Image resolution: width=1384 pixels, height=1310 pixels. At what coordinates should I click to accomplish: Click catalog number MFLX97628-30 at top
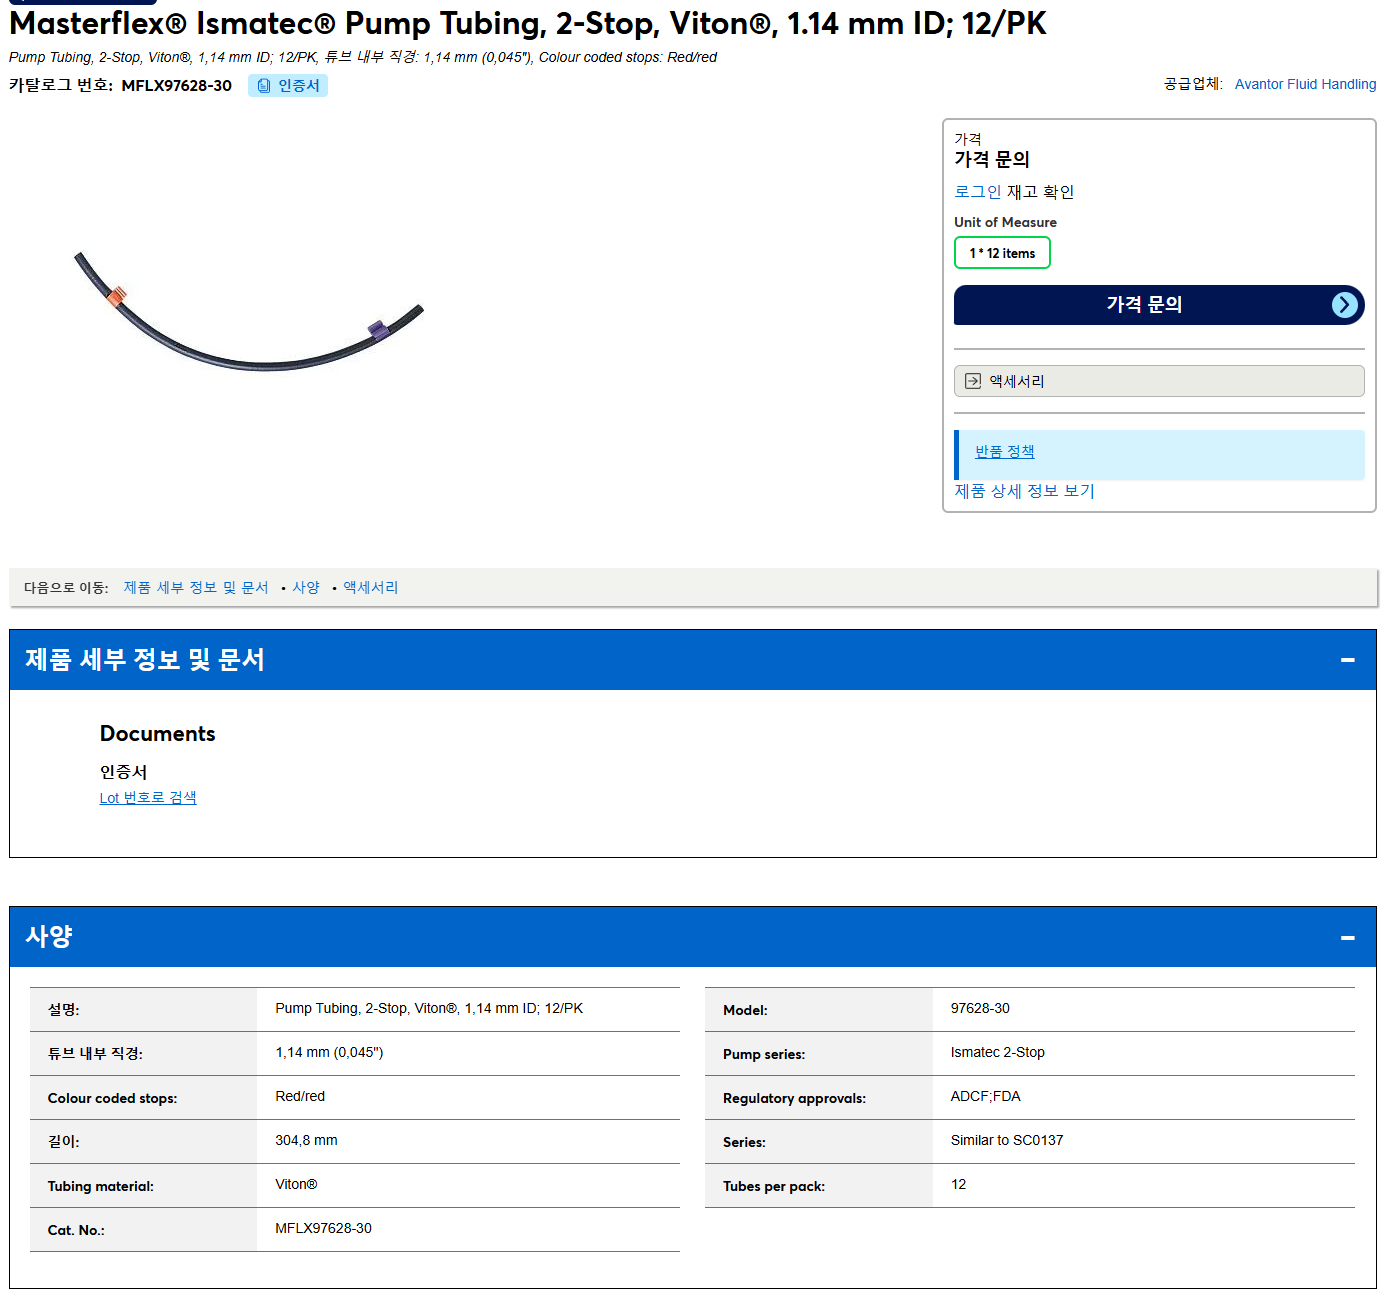pos(177,86)
